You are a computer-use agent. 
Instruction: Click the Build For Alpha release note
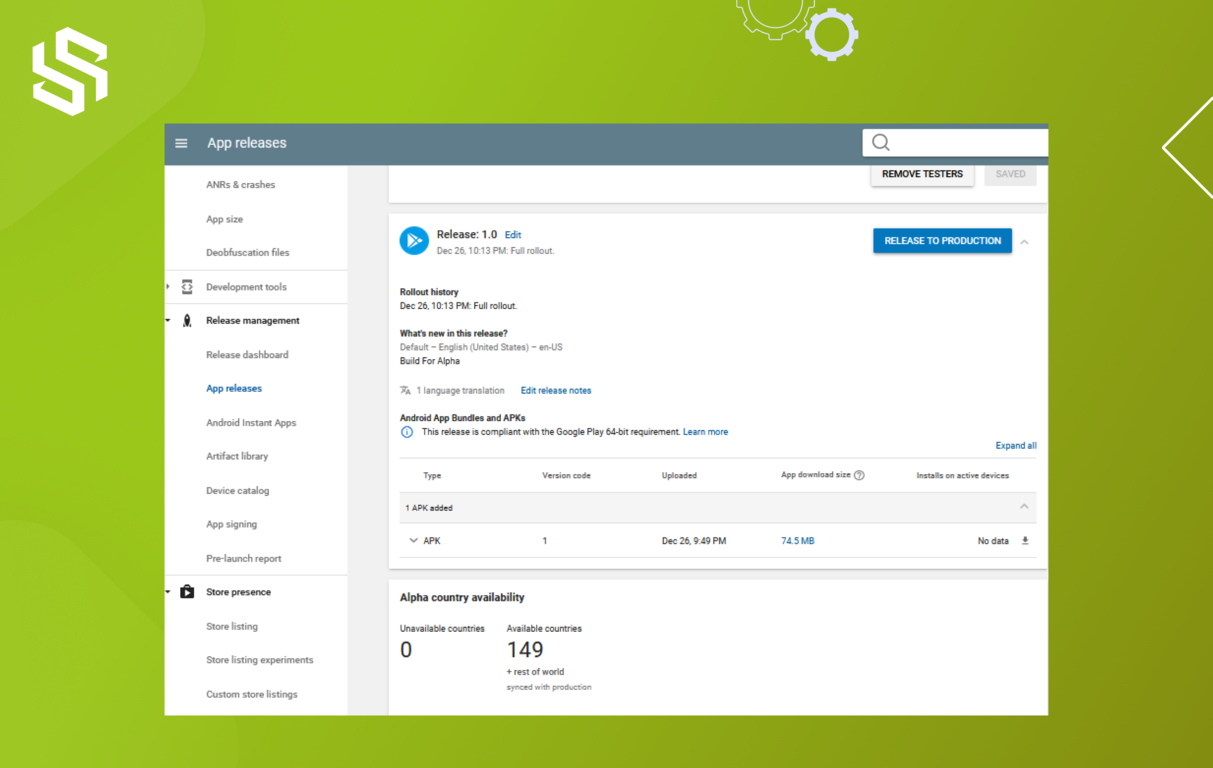[430, 361]
